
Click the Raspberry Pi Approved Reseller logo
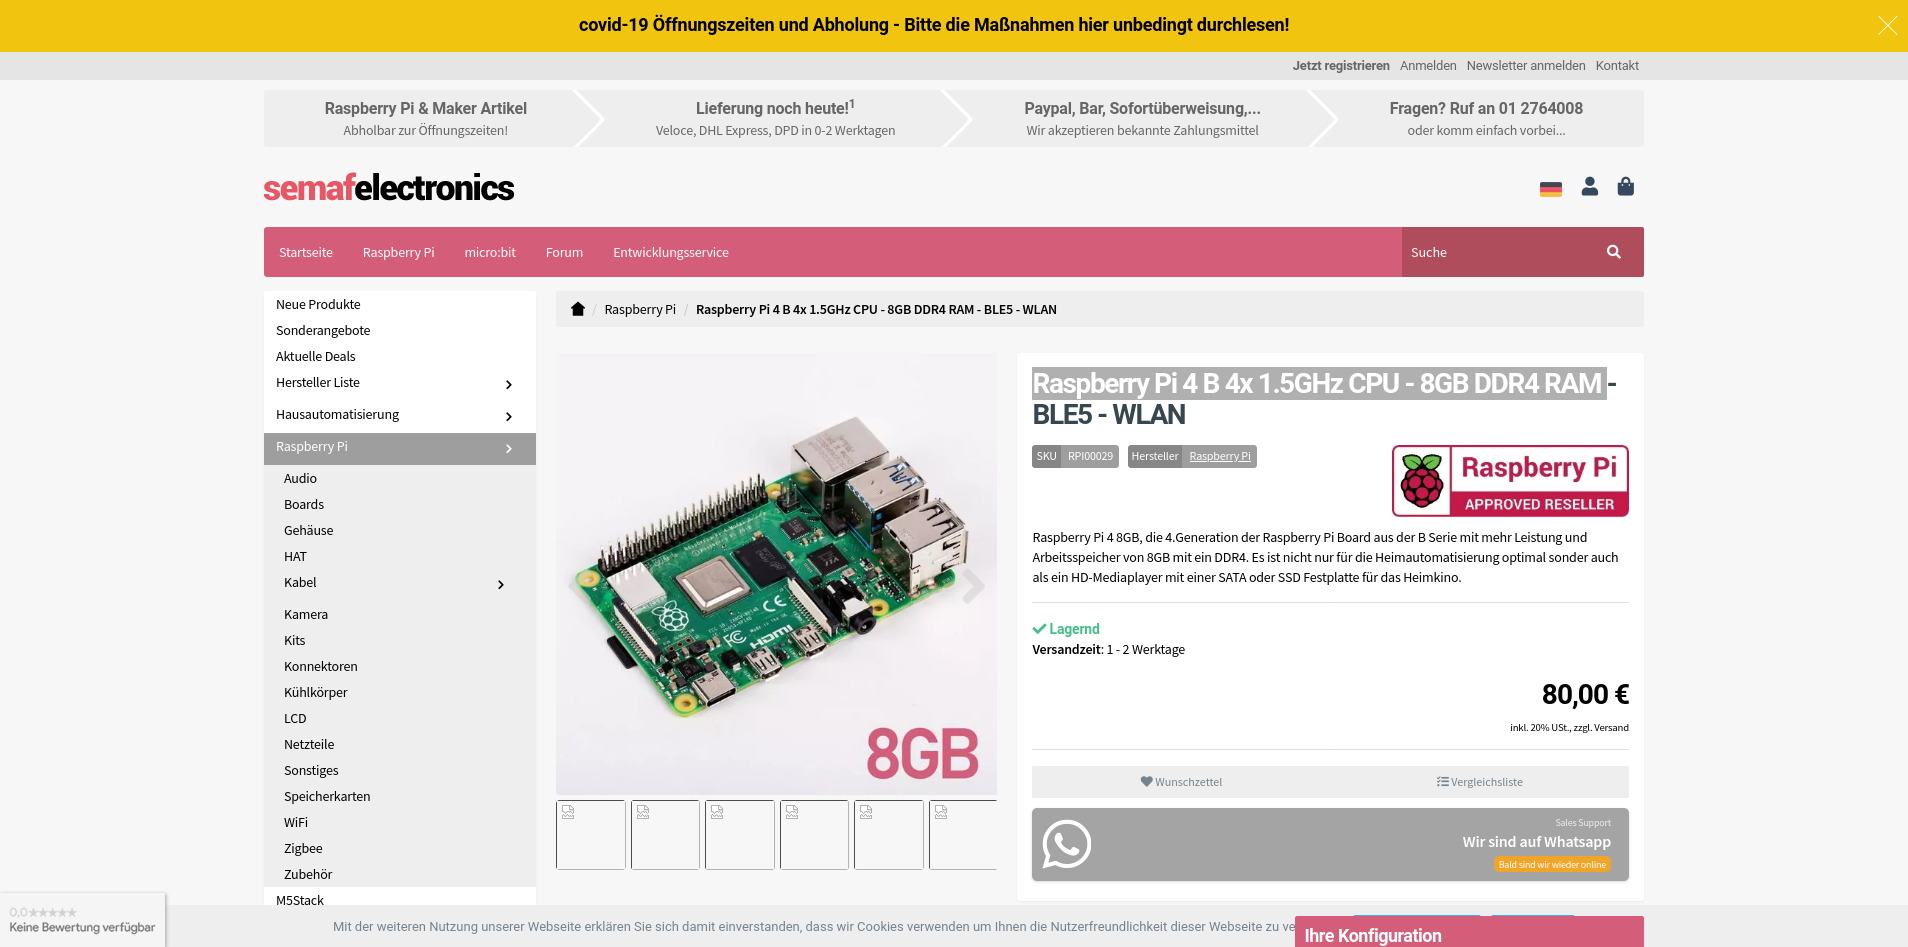click(x=1509, y=481)
